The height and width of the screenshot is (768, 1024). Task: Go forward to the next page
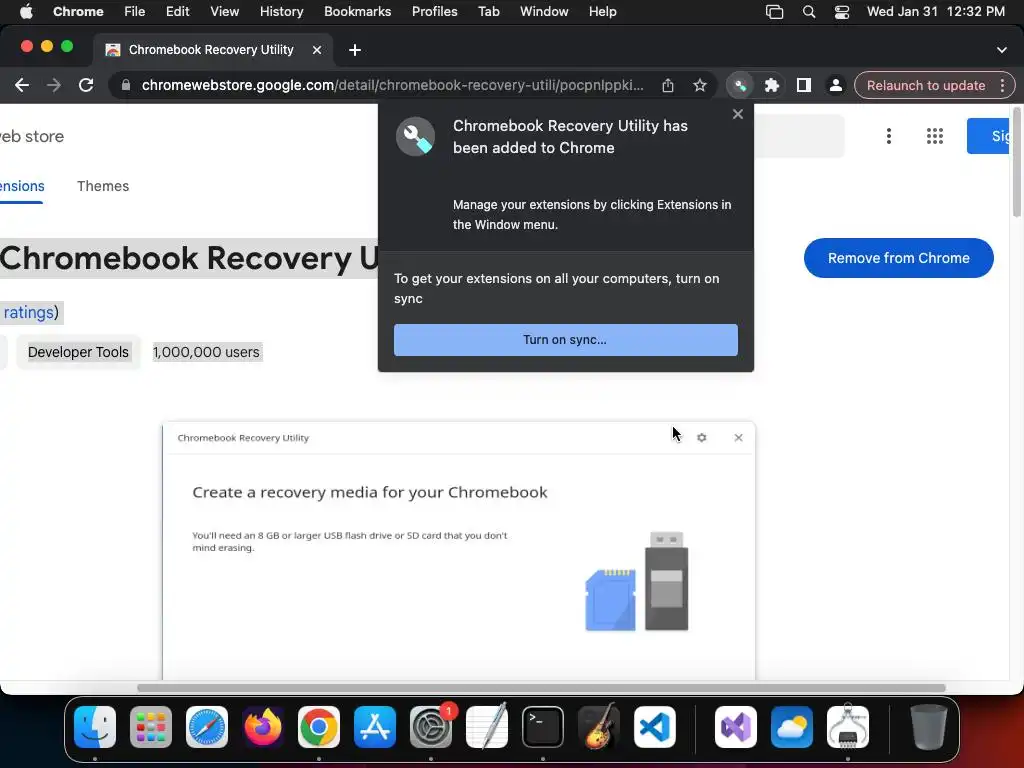(54, 86)
